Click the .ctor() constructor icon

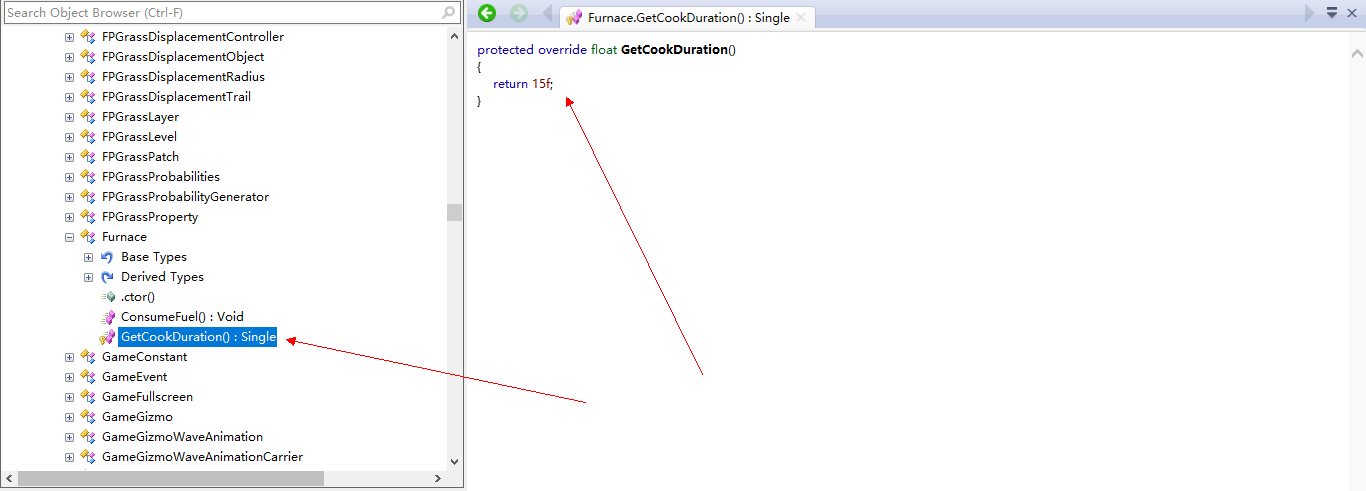(107, 297)
